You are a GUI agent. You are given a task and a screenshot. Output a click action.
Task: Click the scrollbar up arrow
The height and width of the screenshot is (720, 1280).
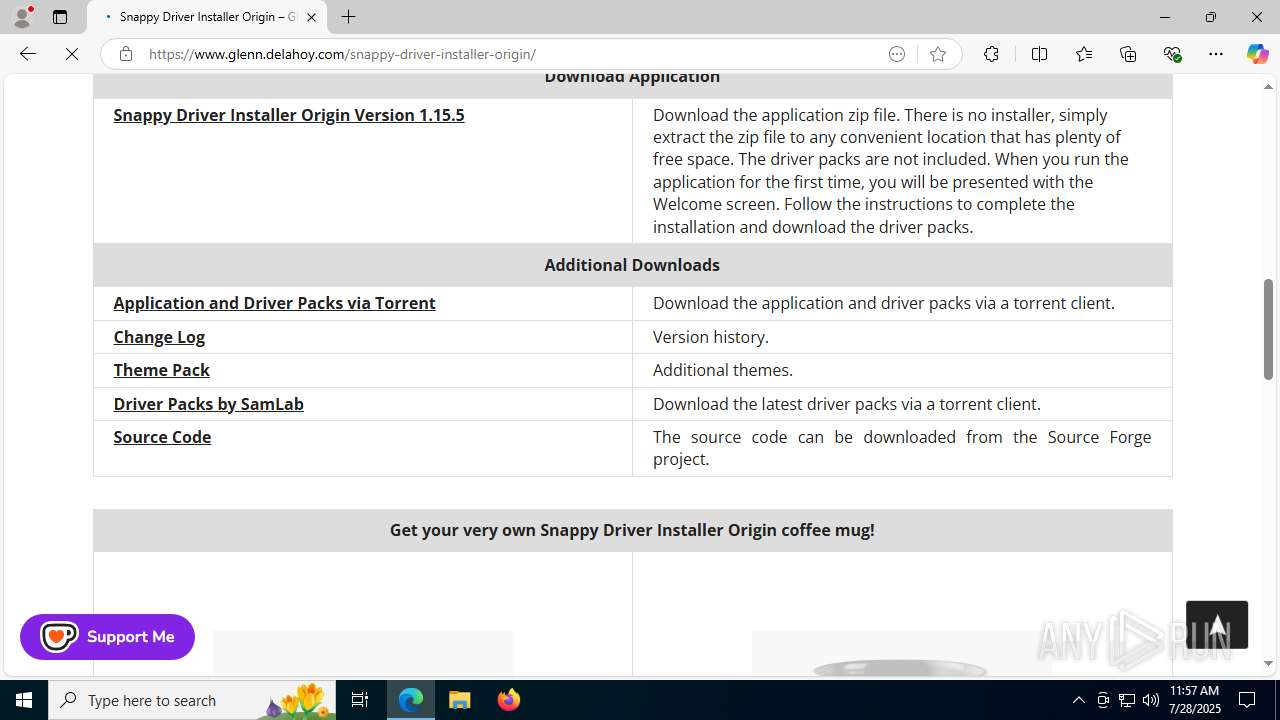coord(1268,87)
